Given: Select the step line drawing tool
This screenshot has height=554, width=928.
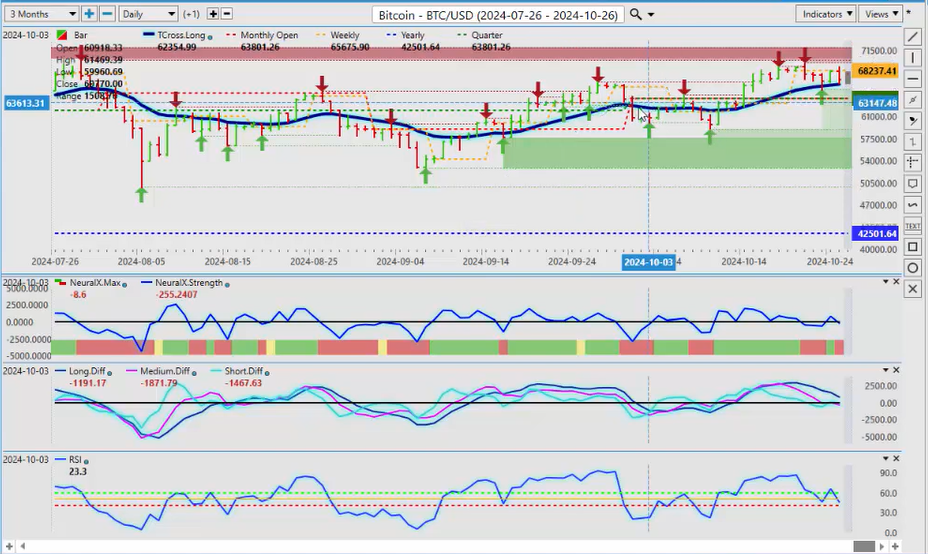Looking at the screenshot, I should click(x=913, y=141).
